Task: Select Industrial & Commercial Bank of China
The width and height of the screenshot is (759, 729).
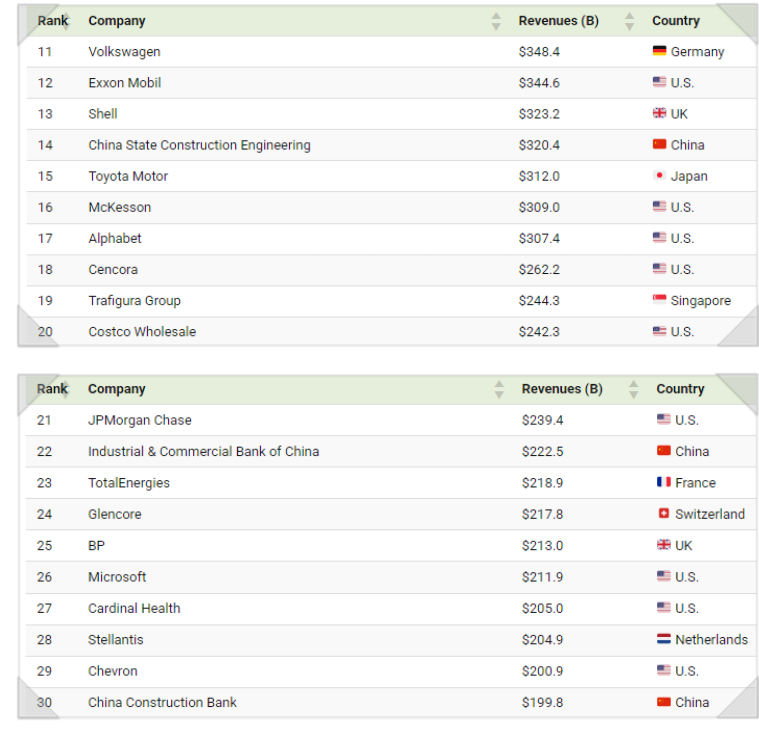Action: point(203,452)
